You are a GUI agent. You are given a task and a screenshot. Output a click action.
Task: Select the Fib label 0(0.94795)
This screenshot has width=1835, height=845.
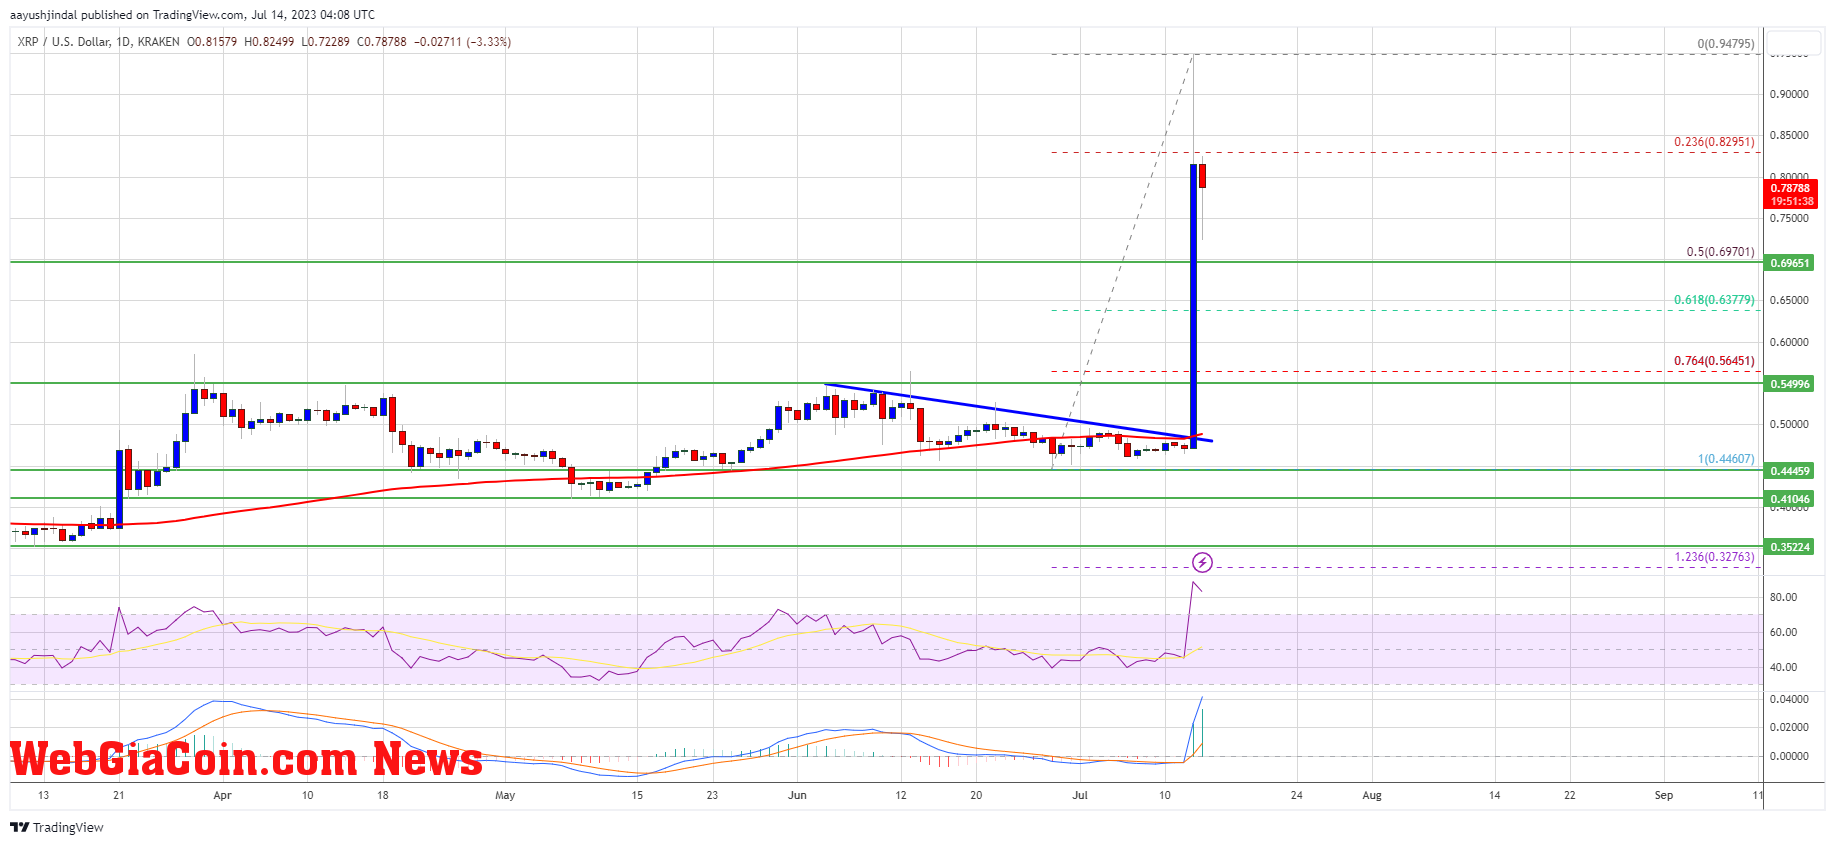coord(1725,44)
